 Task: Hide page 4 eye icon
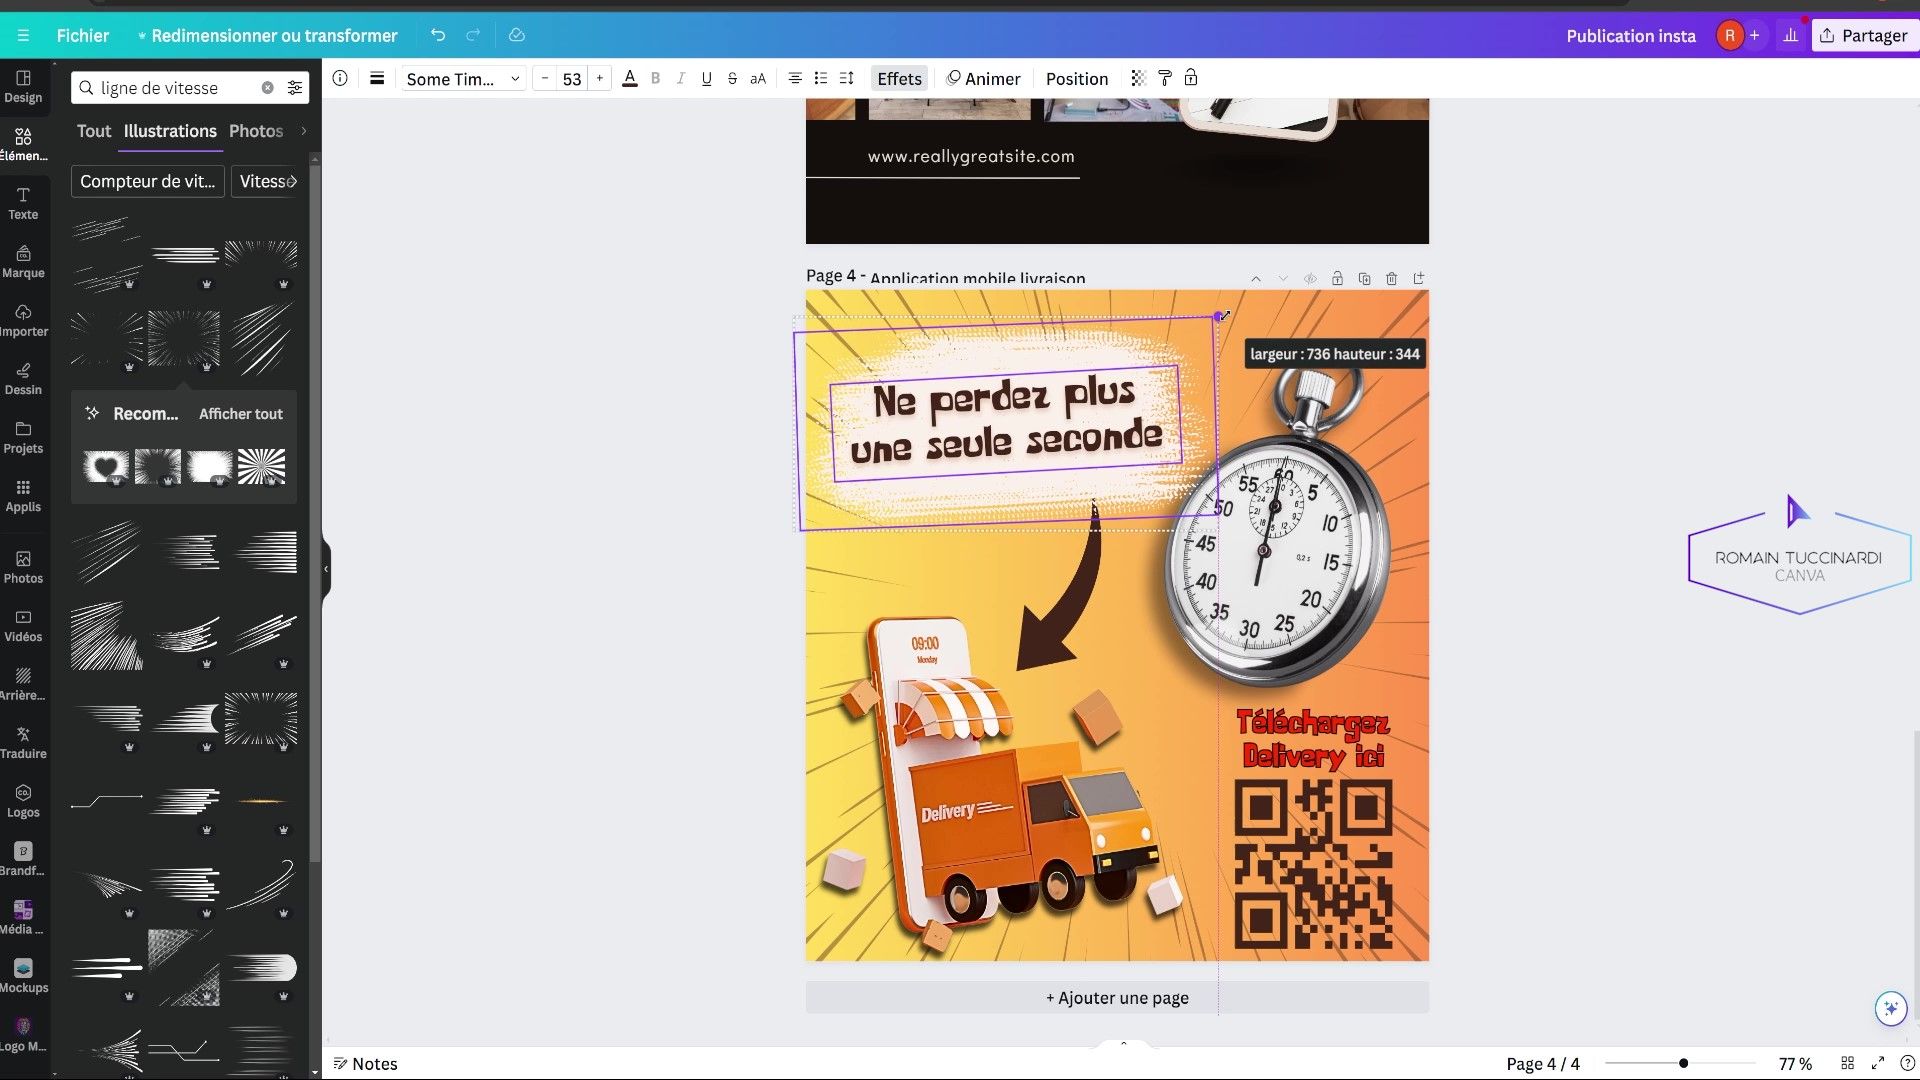coord(1310,279)
